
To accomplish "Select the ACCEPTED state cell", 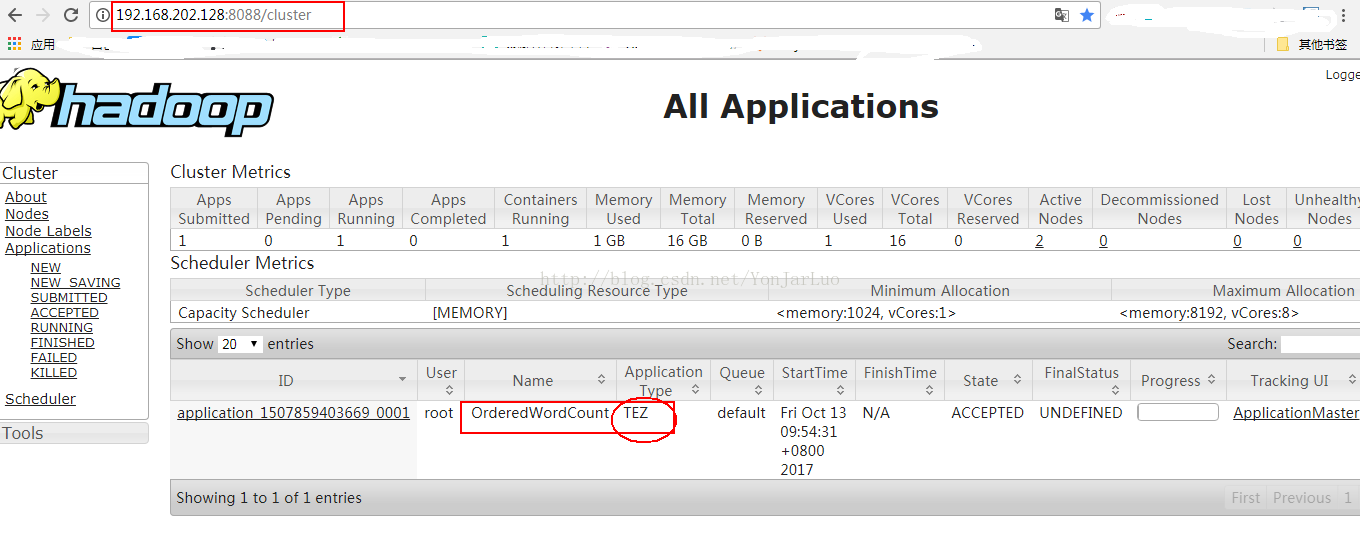I will [x=988, y=413].
